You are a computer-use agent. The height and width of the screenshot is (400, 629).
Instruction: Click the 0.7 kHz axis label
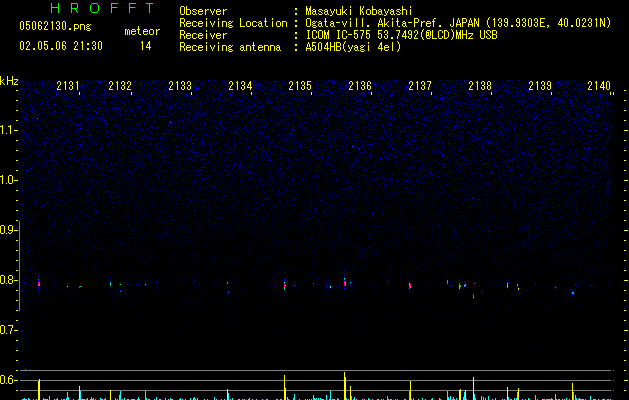coord(8,330)
